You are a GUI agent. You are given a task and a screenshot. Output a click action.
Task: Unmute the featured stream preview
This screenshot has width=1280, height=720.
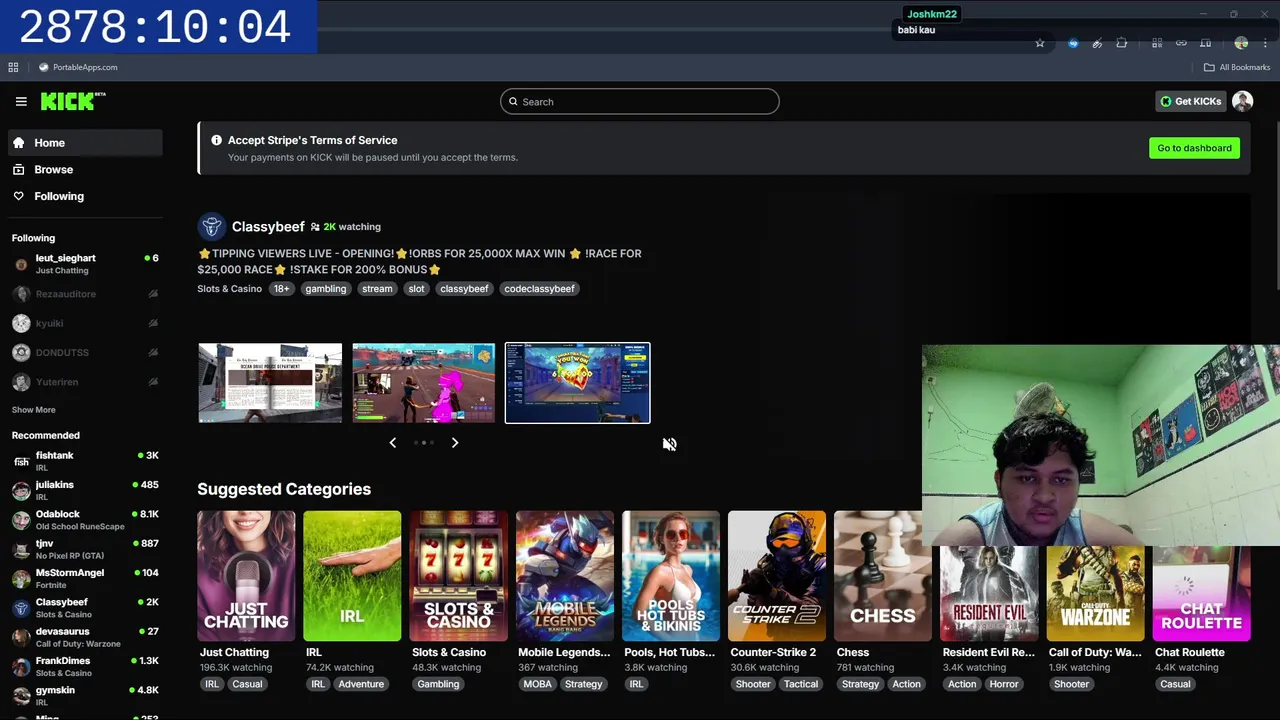670,444
